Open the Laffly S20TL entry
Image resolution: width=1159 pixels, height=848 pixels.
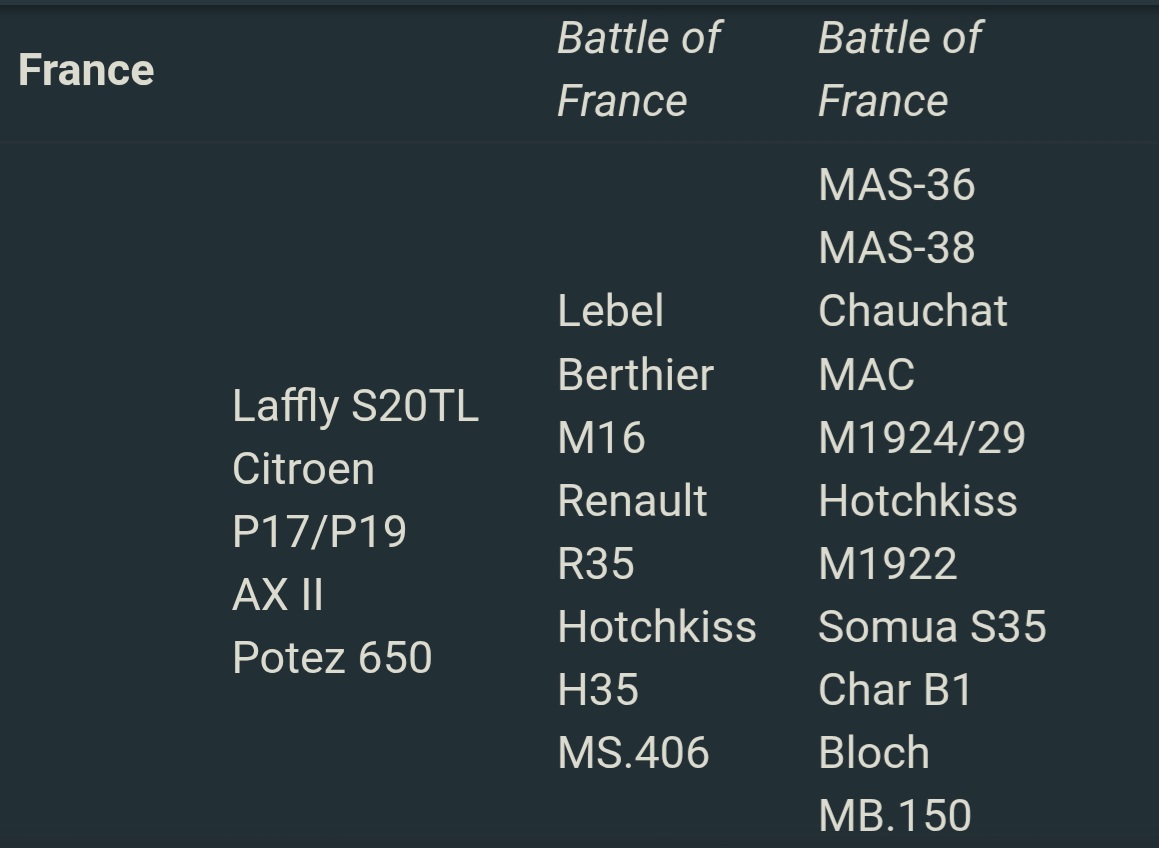coord(355,406)
